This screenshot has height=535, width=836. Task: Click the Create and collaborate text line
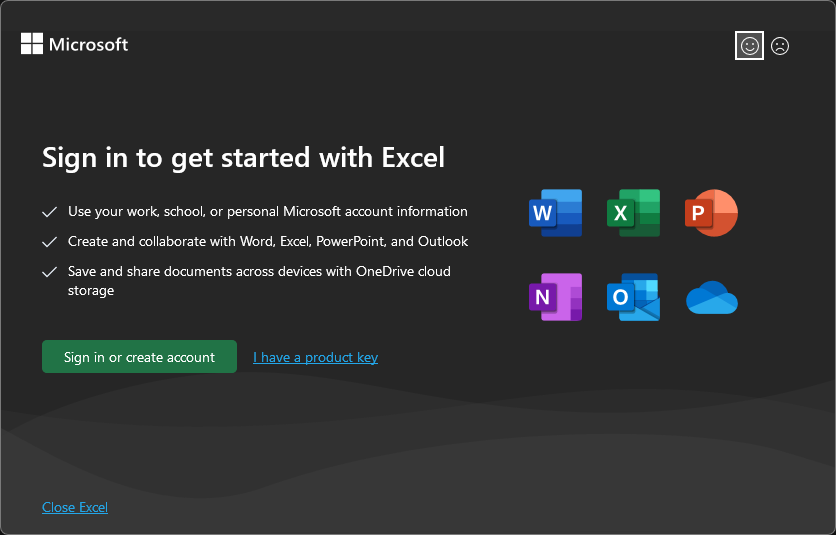[268, 242]
